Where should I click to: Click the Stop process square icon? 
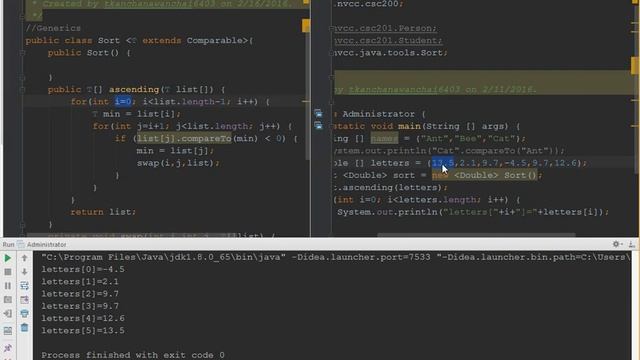pos(7,272)
